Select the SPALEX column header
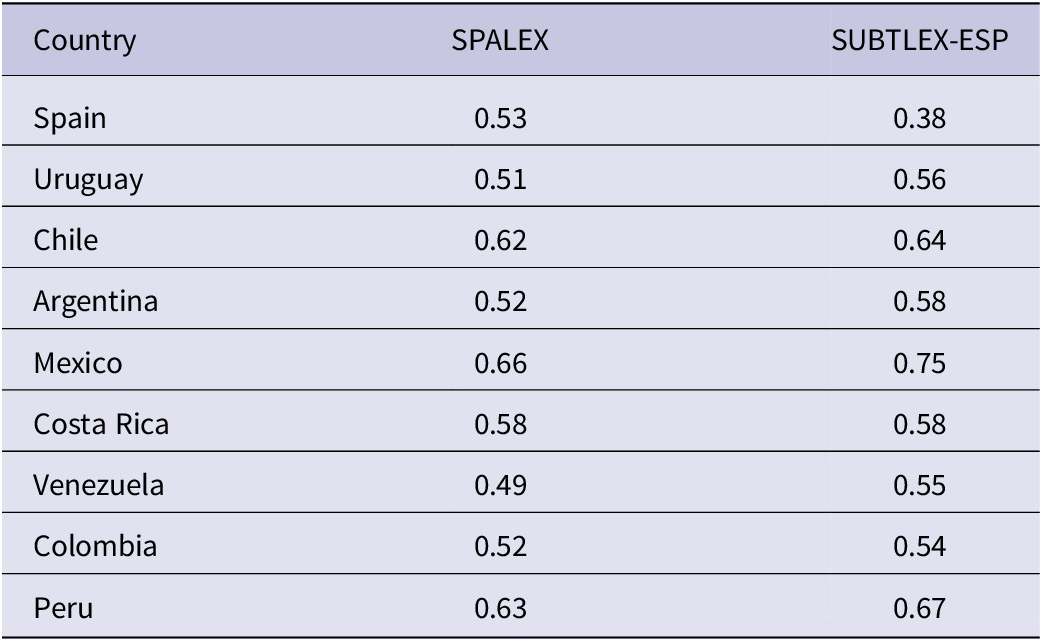 coord(500,42)
